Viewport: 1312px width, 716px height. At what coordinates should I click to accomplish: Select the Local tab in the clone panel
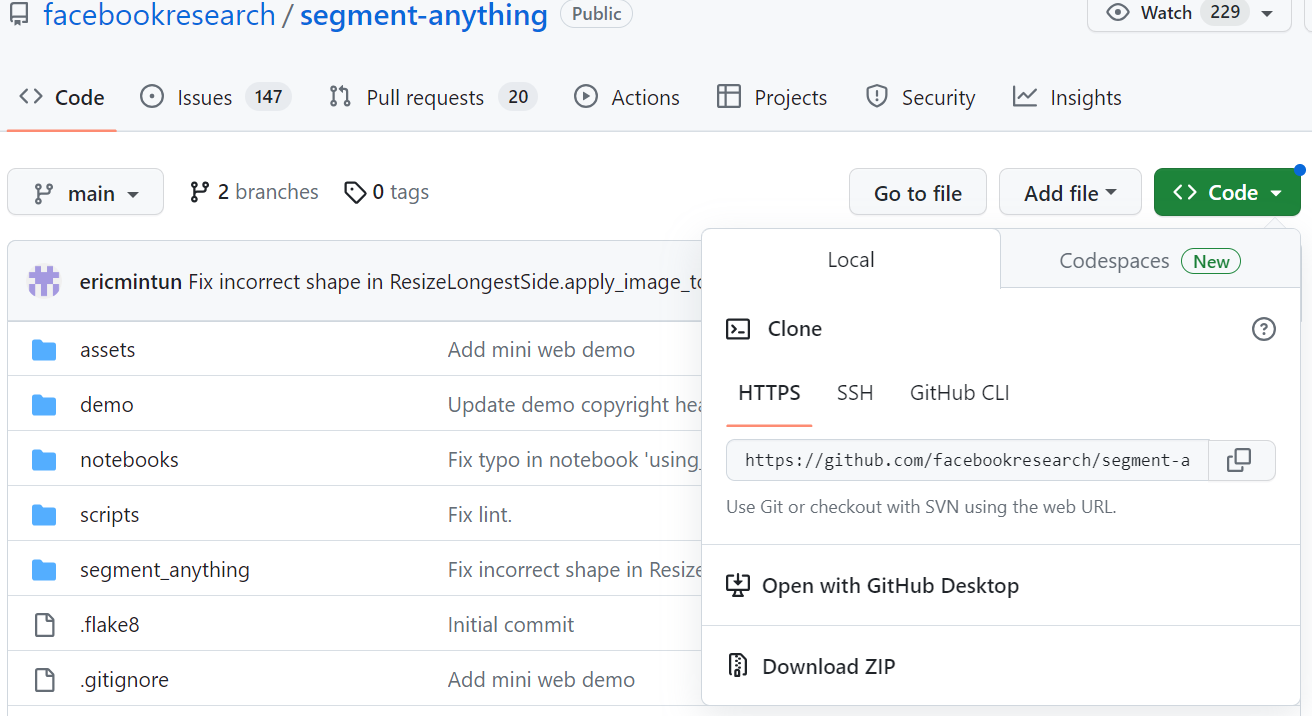[851, 260]
